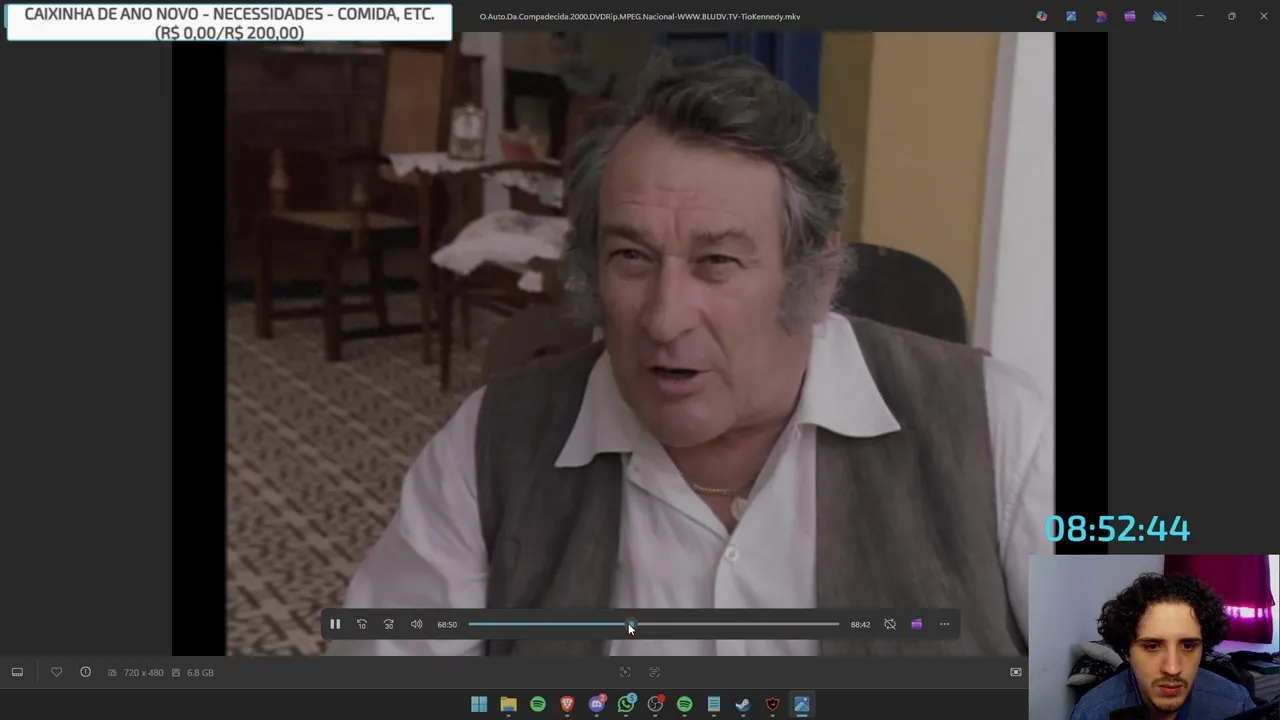Open Steam from the taskbar

pyautogui.click(x=743, y=704)
